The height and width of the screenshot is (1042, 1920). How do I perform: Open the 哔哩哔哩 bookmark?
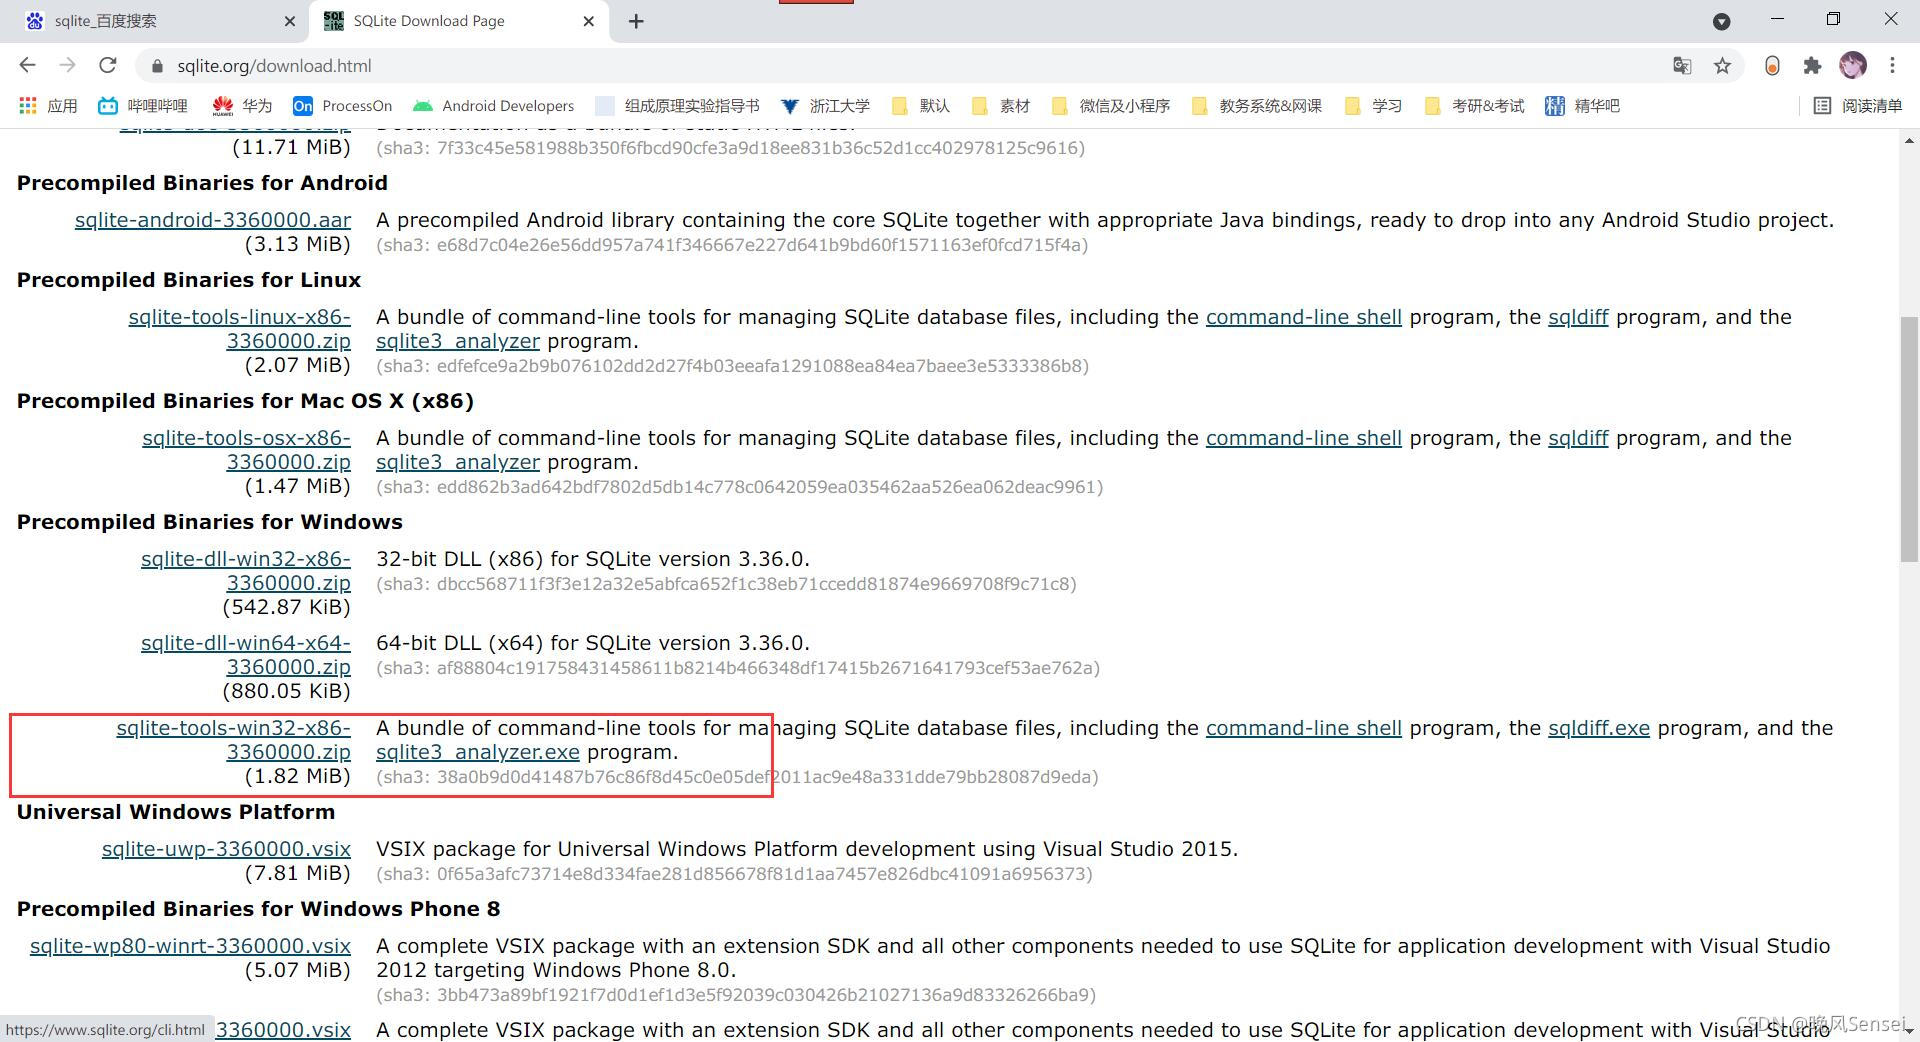[x=143, y=106]
